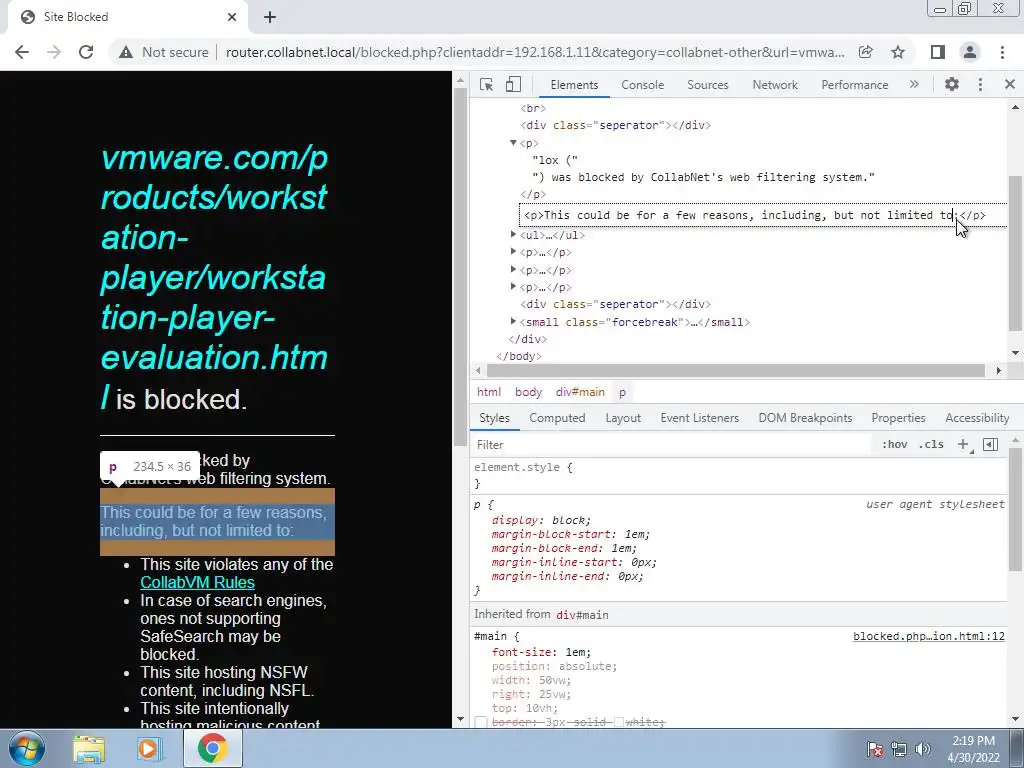1024x768 pixels.
Task: Click the Chrome taskbar icon
Action: [x=212, y=748]
